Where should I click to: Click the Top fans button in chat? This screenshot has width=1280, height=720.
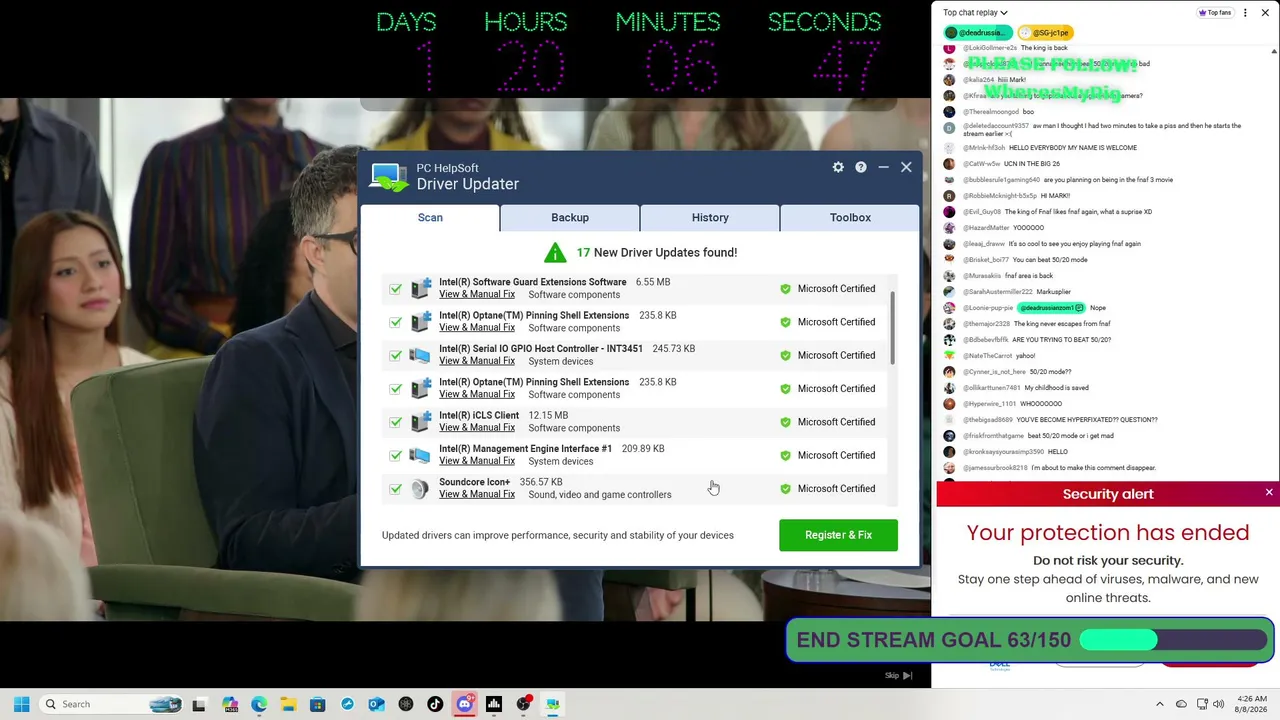1215,13
